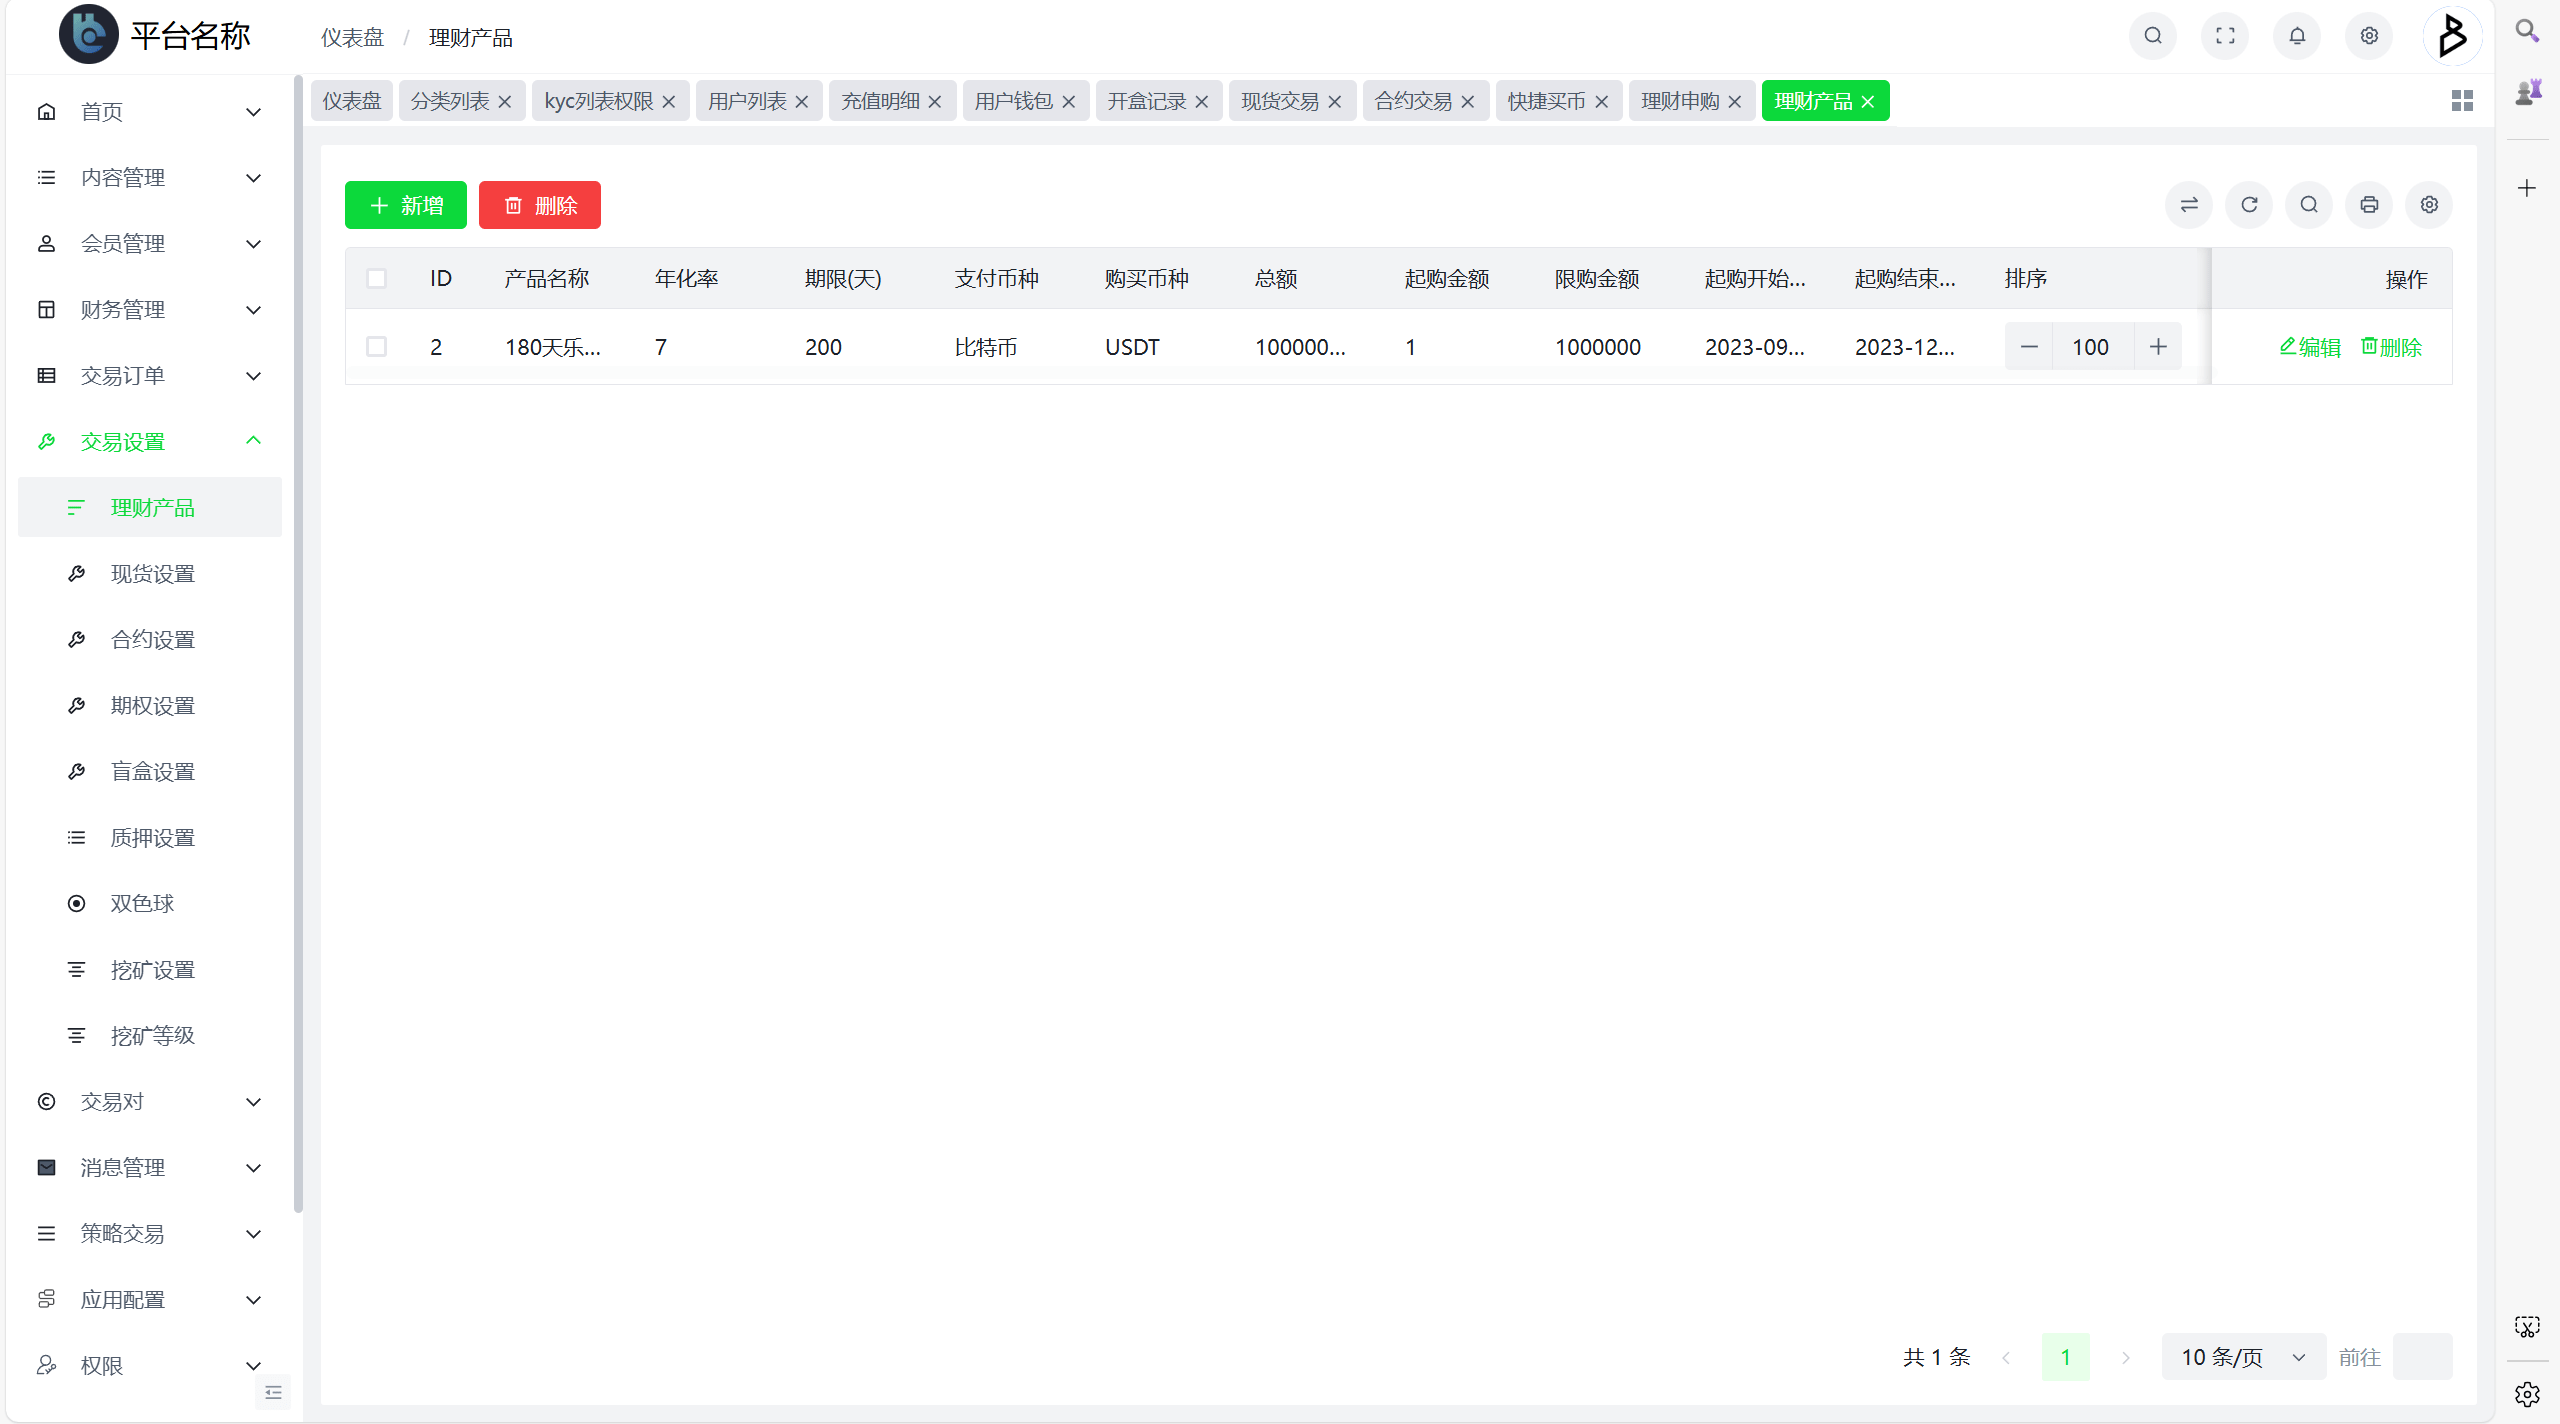Click the green 新增 button
Viewport: 2560px width, 1424px height.
[405, 205]
